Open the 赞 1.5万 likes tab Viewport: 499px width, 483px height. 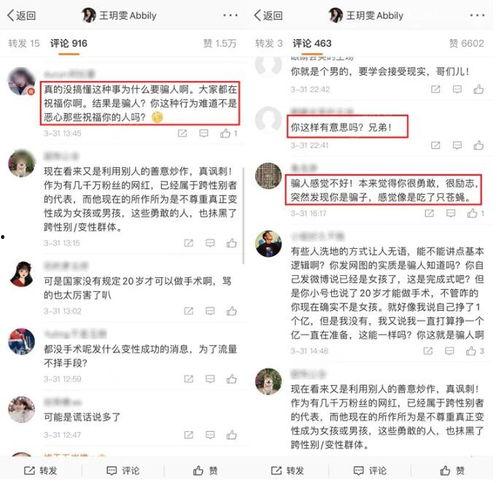pyautogui.click(x=220, y=43)
